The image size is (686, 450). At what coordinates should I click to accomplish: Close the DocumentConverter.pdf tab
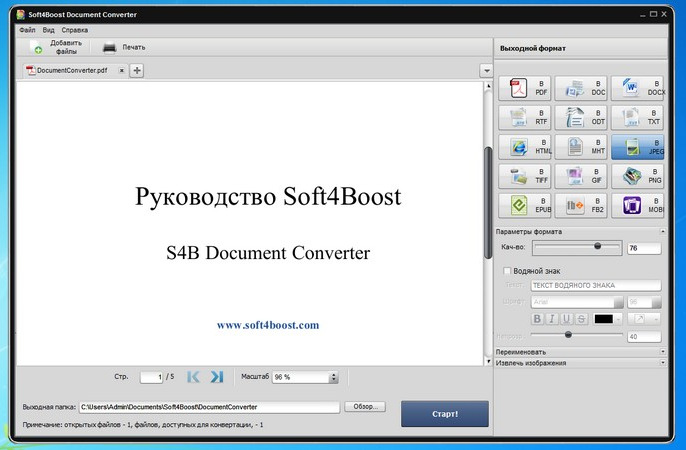122,70
